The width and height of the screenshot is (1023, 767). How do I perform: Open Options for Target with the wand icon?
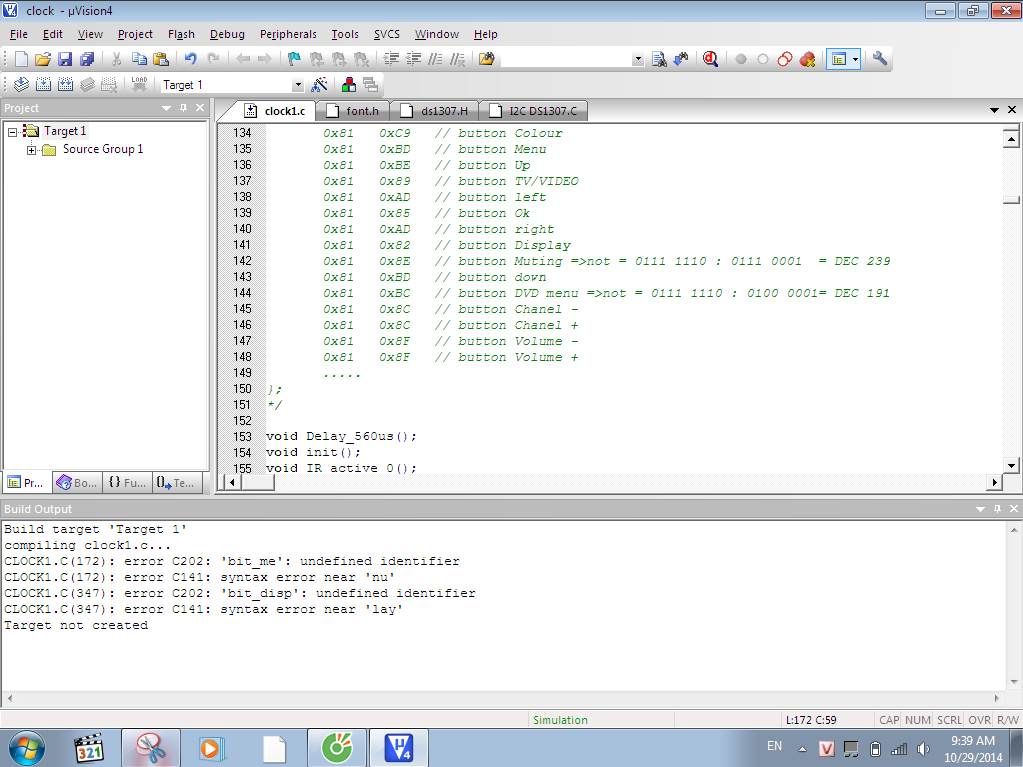[319, 85]
